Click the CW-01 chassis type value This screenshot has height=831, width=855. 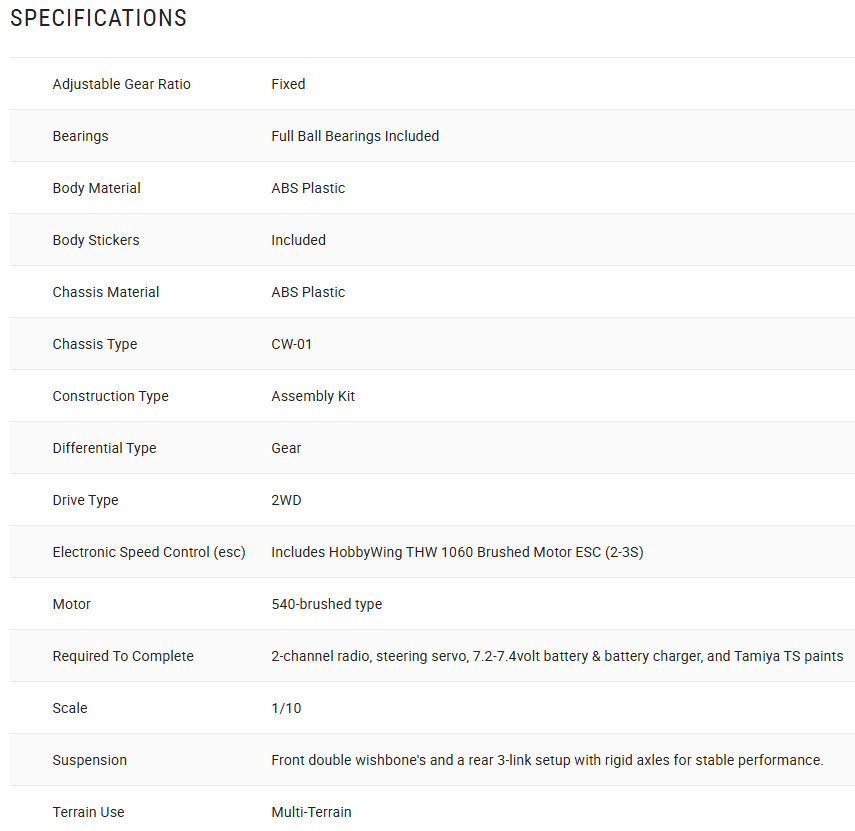292,344
